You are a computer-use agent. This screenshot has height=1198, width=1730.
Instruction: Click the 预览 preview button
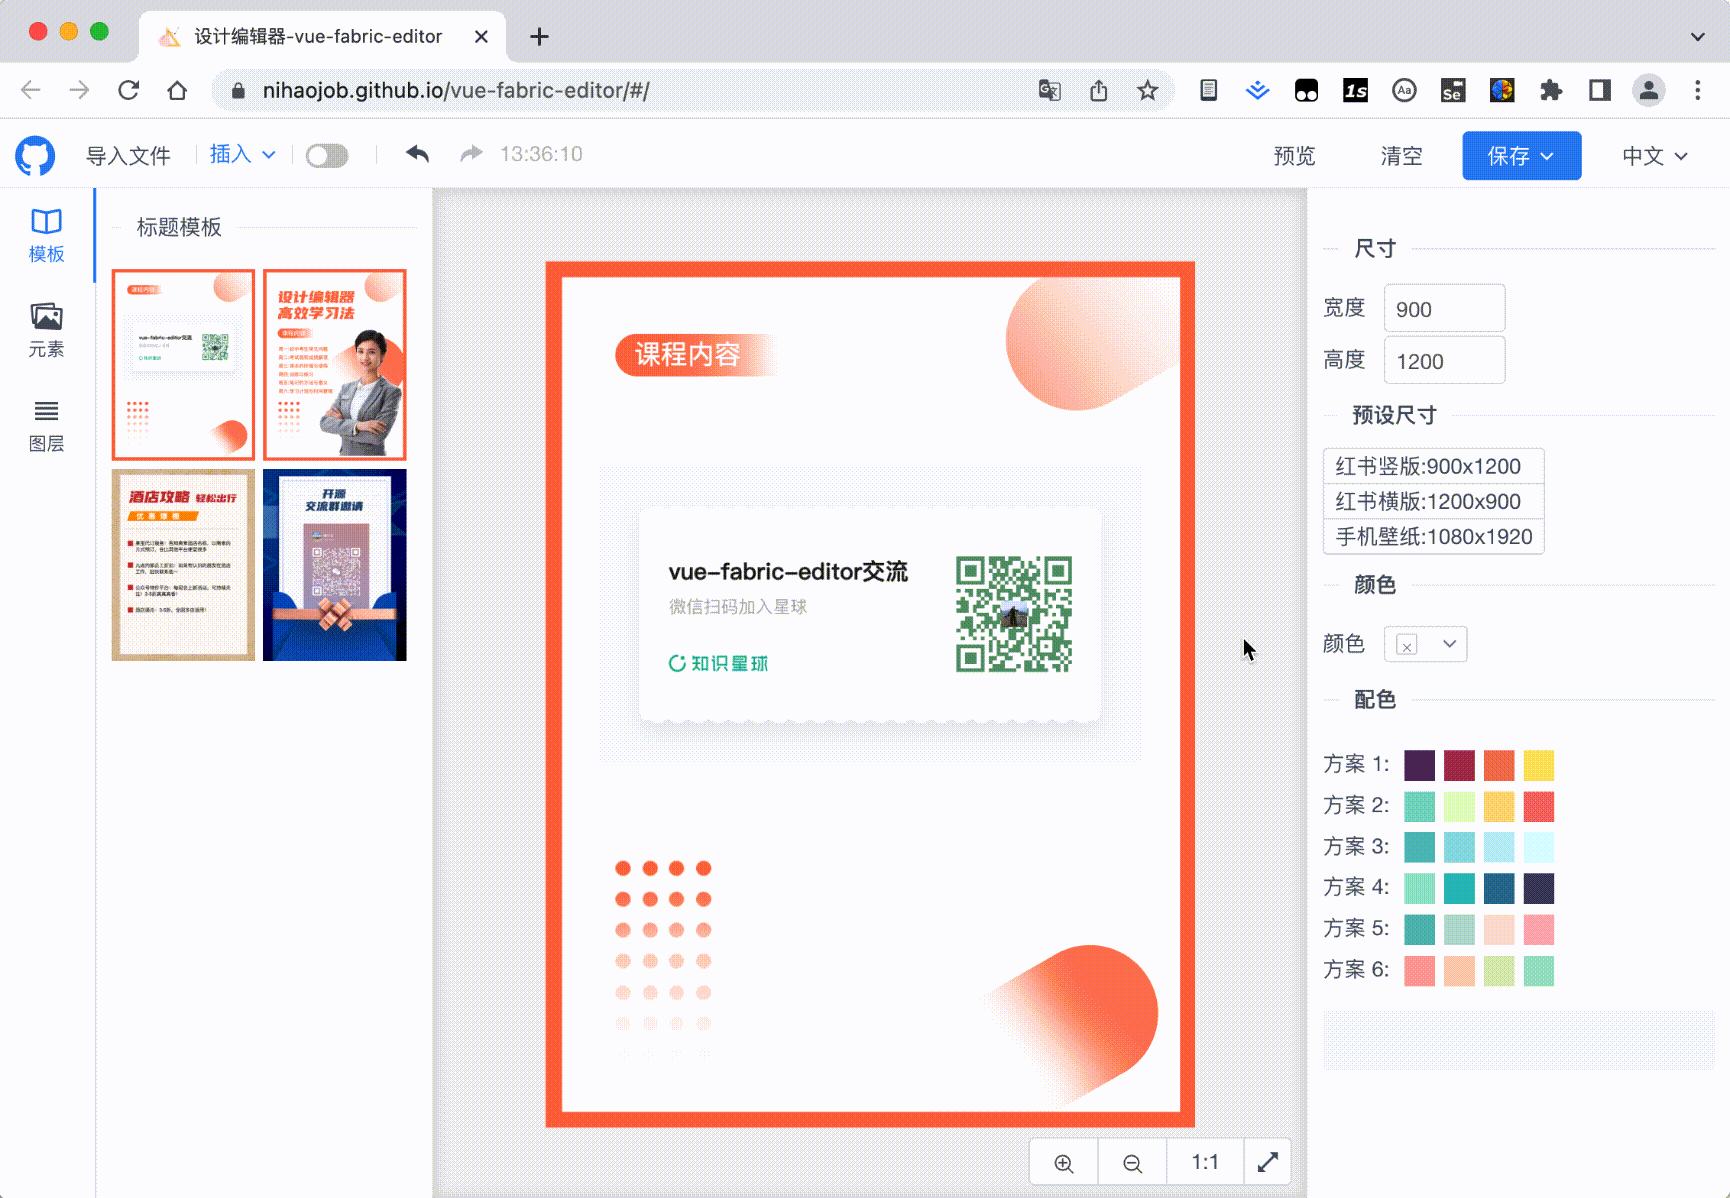[x=1294, y=156]
